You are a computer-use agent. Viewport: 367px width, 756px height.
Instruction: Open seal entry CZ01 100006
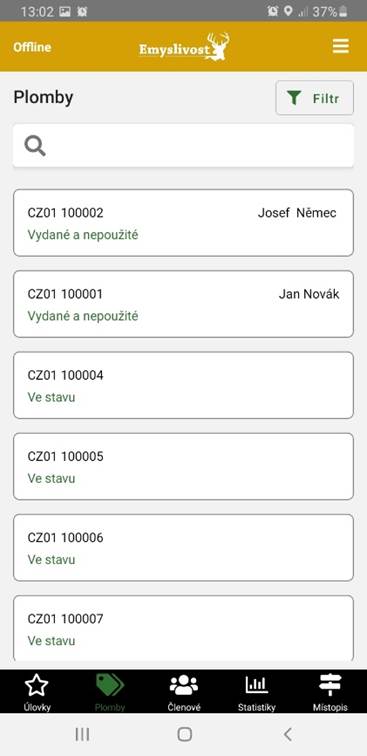click(183, 548)
